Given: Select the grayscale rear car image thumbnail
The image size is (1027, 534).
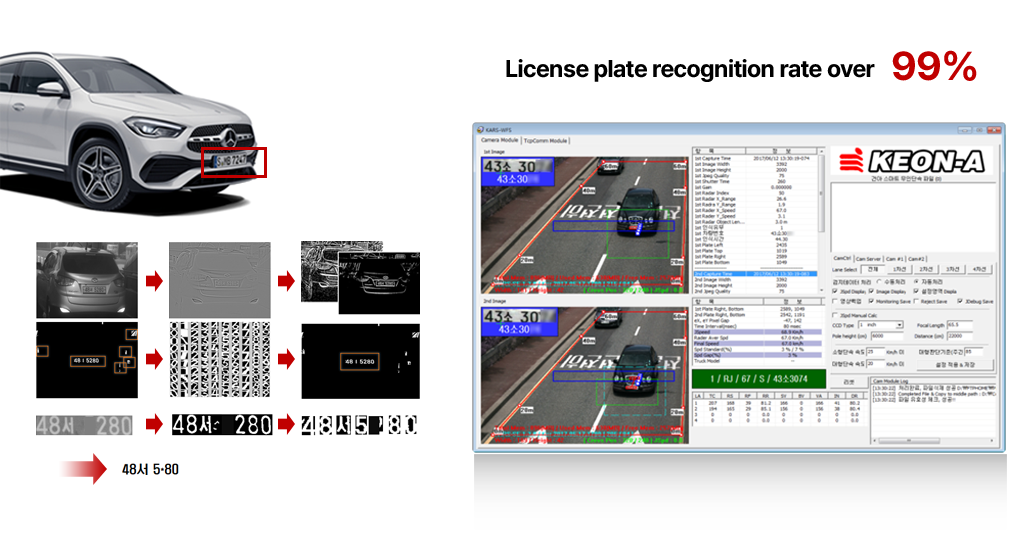Looking at the screenshot, I should [87, 280].
